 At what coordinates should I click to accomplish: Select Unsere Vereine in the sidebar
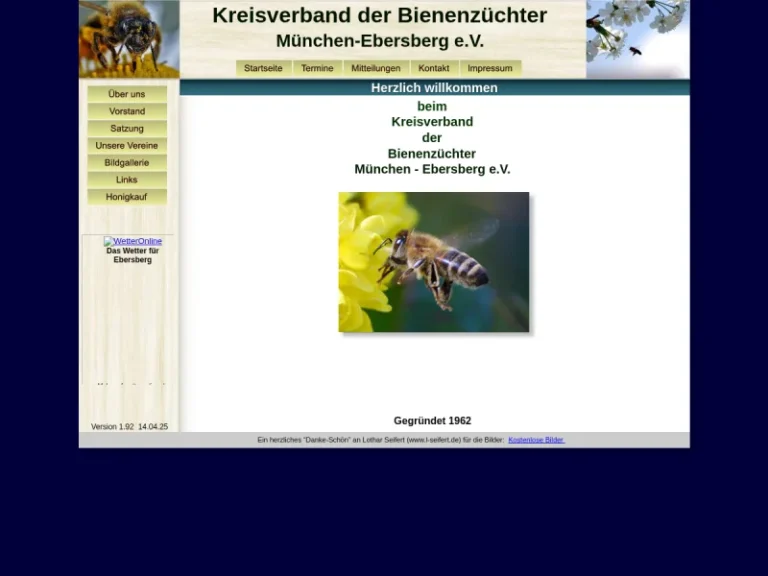point(127,145)
